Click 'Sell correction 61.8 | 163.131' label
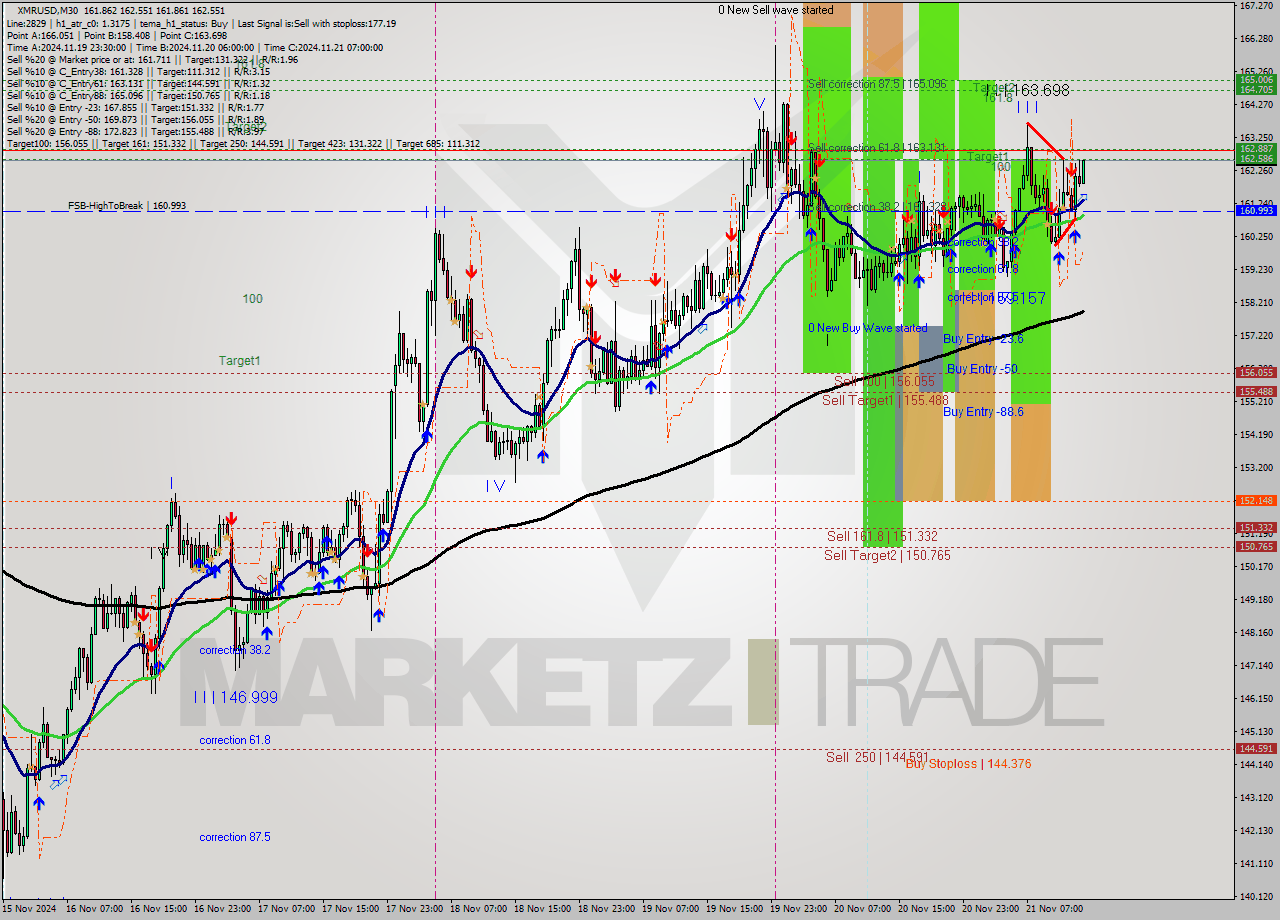The image size is (1280, 920). pyautogui.click(x=877, y=148)
